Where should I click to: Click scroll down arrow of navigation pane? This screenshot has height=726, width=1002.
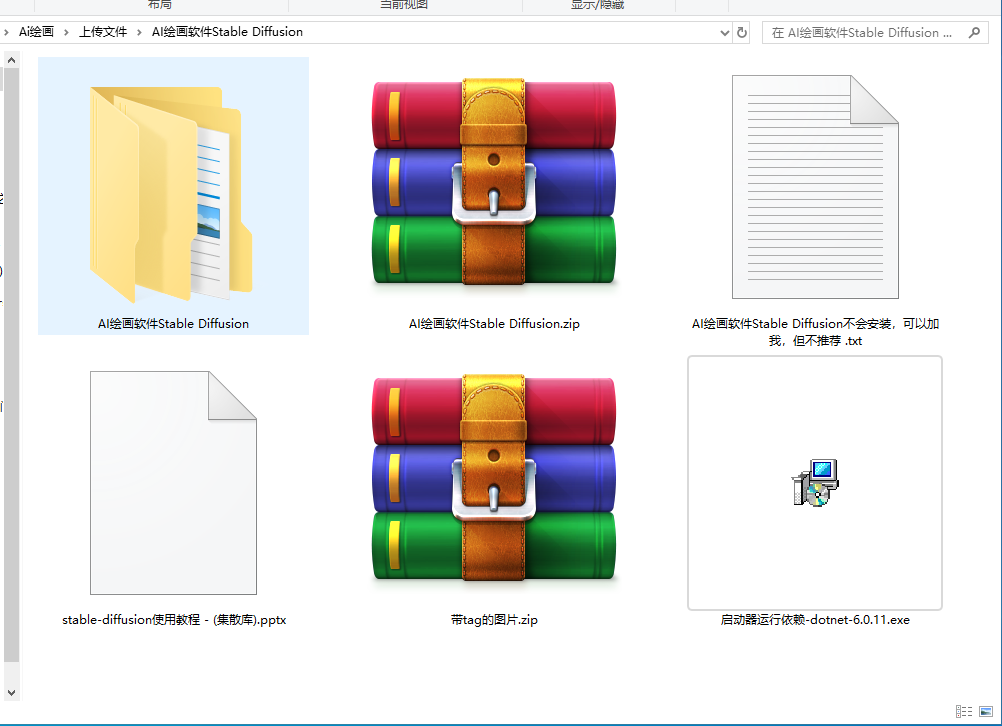tap(12, 693)
